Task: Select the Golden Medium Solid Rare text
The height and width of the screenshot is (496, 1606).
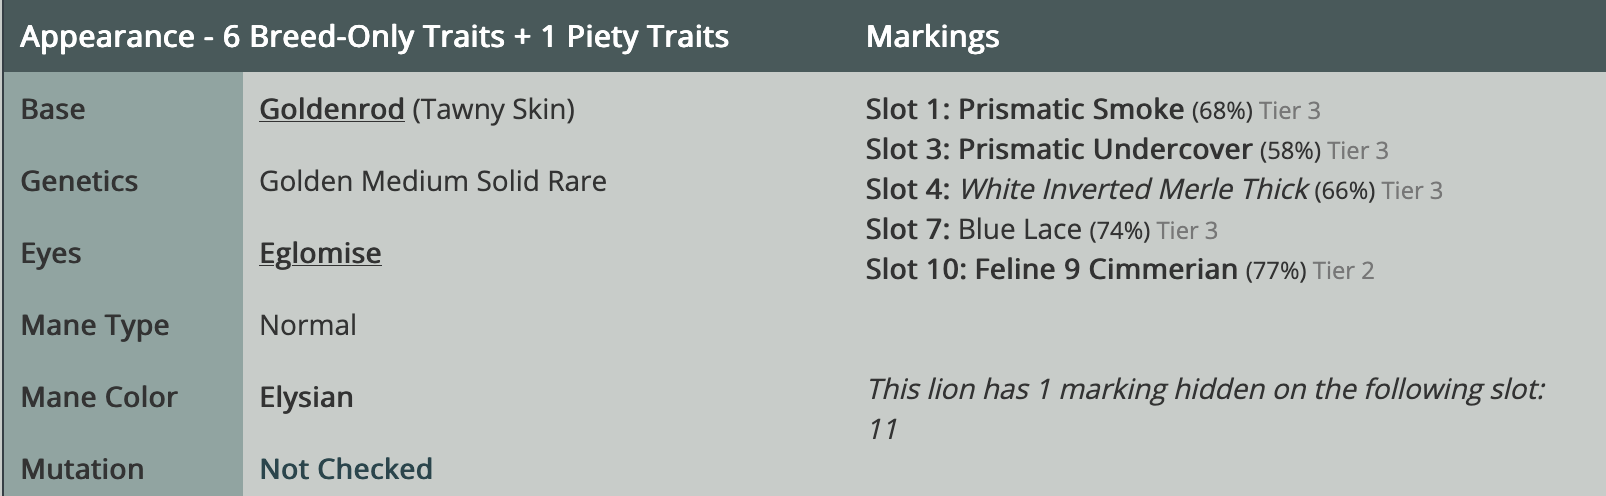Action: pyautogui.click(x=433, y=181)
